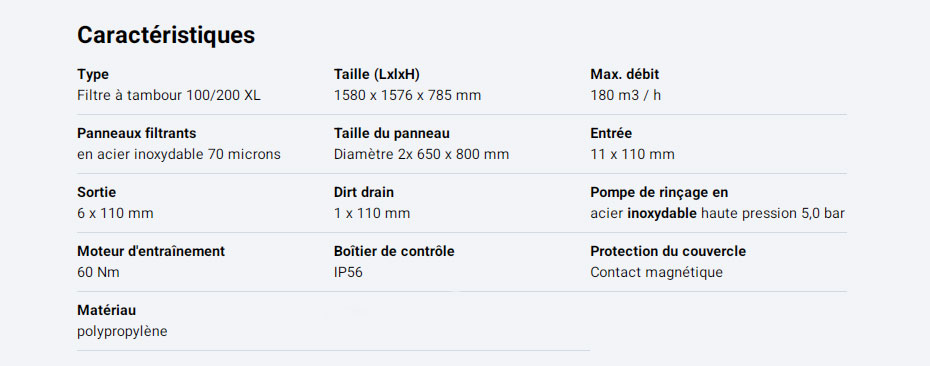This screenshot has height=366, width=930.
Task: Click the polypropylène material value
Action: pos(122,332)
